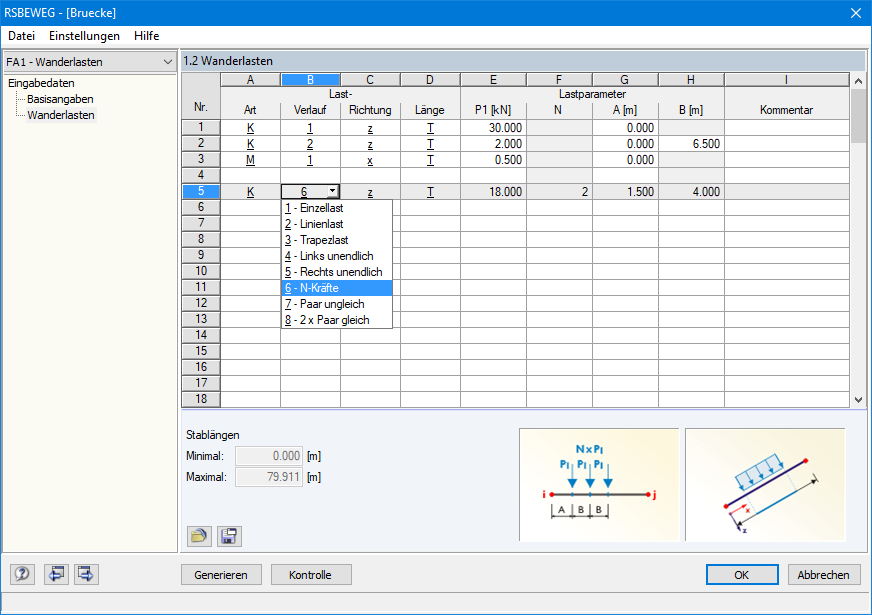
Task: Select Wanderlasten in the tree
Action: [x=61, y=115]
